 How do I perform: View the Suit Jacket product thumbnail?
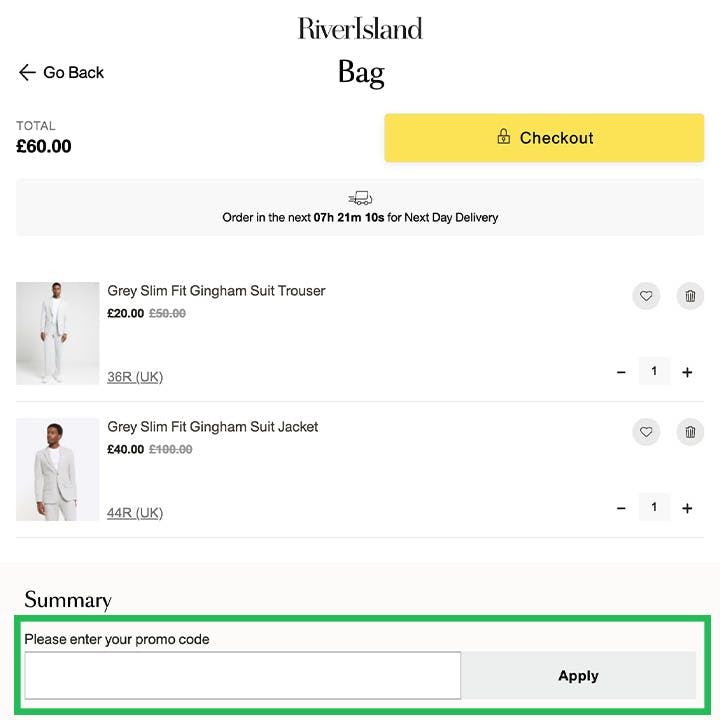57,469
